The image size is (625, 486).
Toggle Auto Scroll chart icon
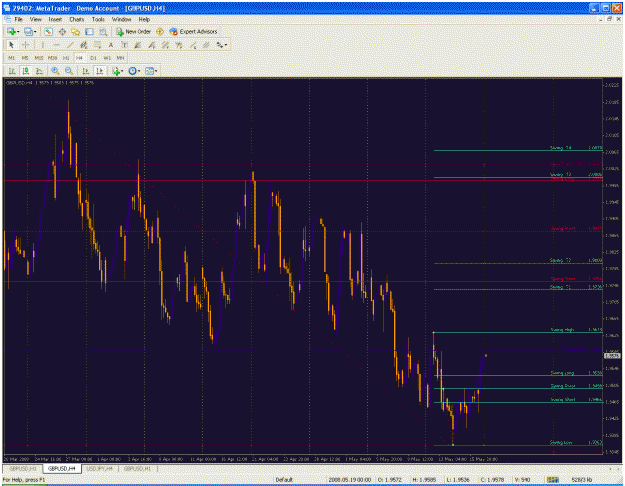click(86, 71)
